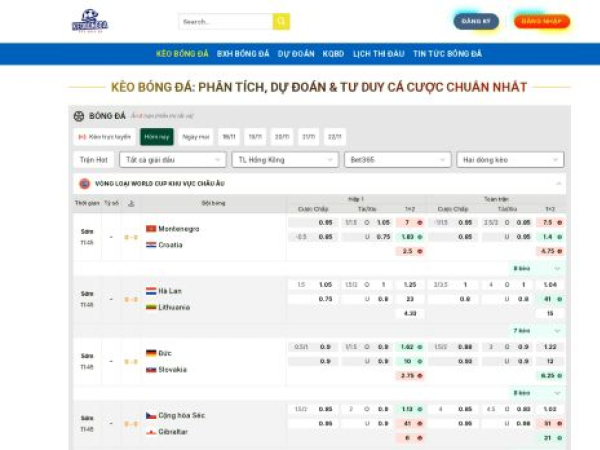
Task: Open the BXH BÓNG ĐÁ menu item
Action: (x=243, y=54)
